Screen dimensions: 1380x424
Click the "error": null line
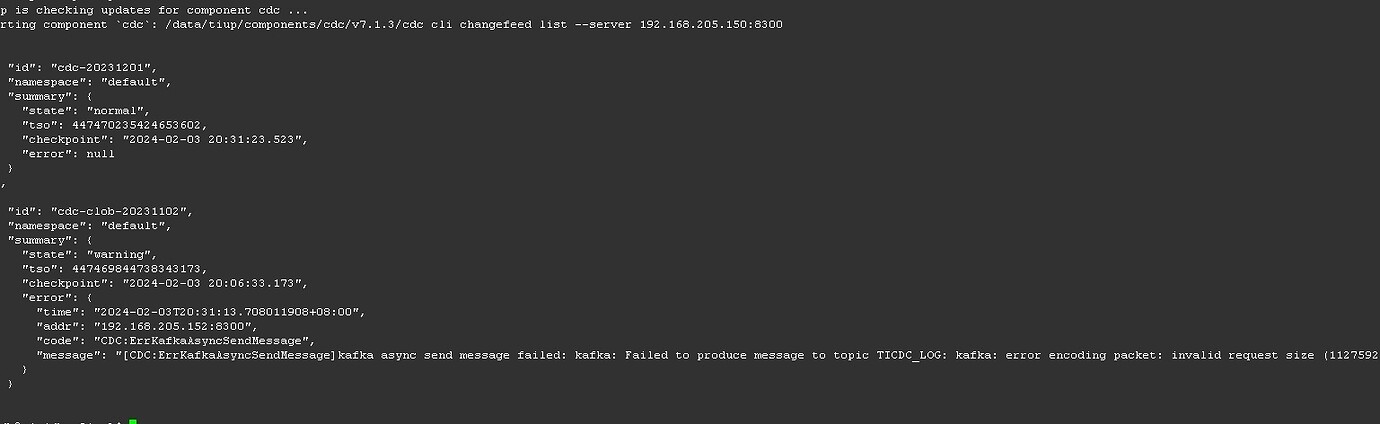(x=68, y=154)
